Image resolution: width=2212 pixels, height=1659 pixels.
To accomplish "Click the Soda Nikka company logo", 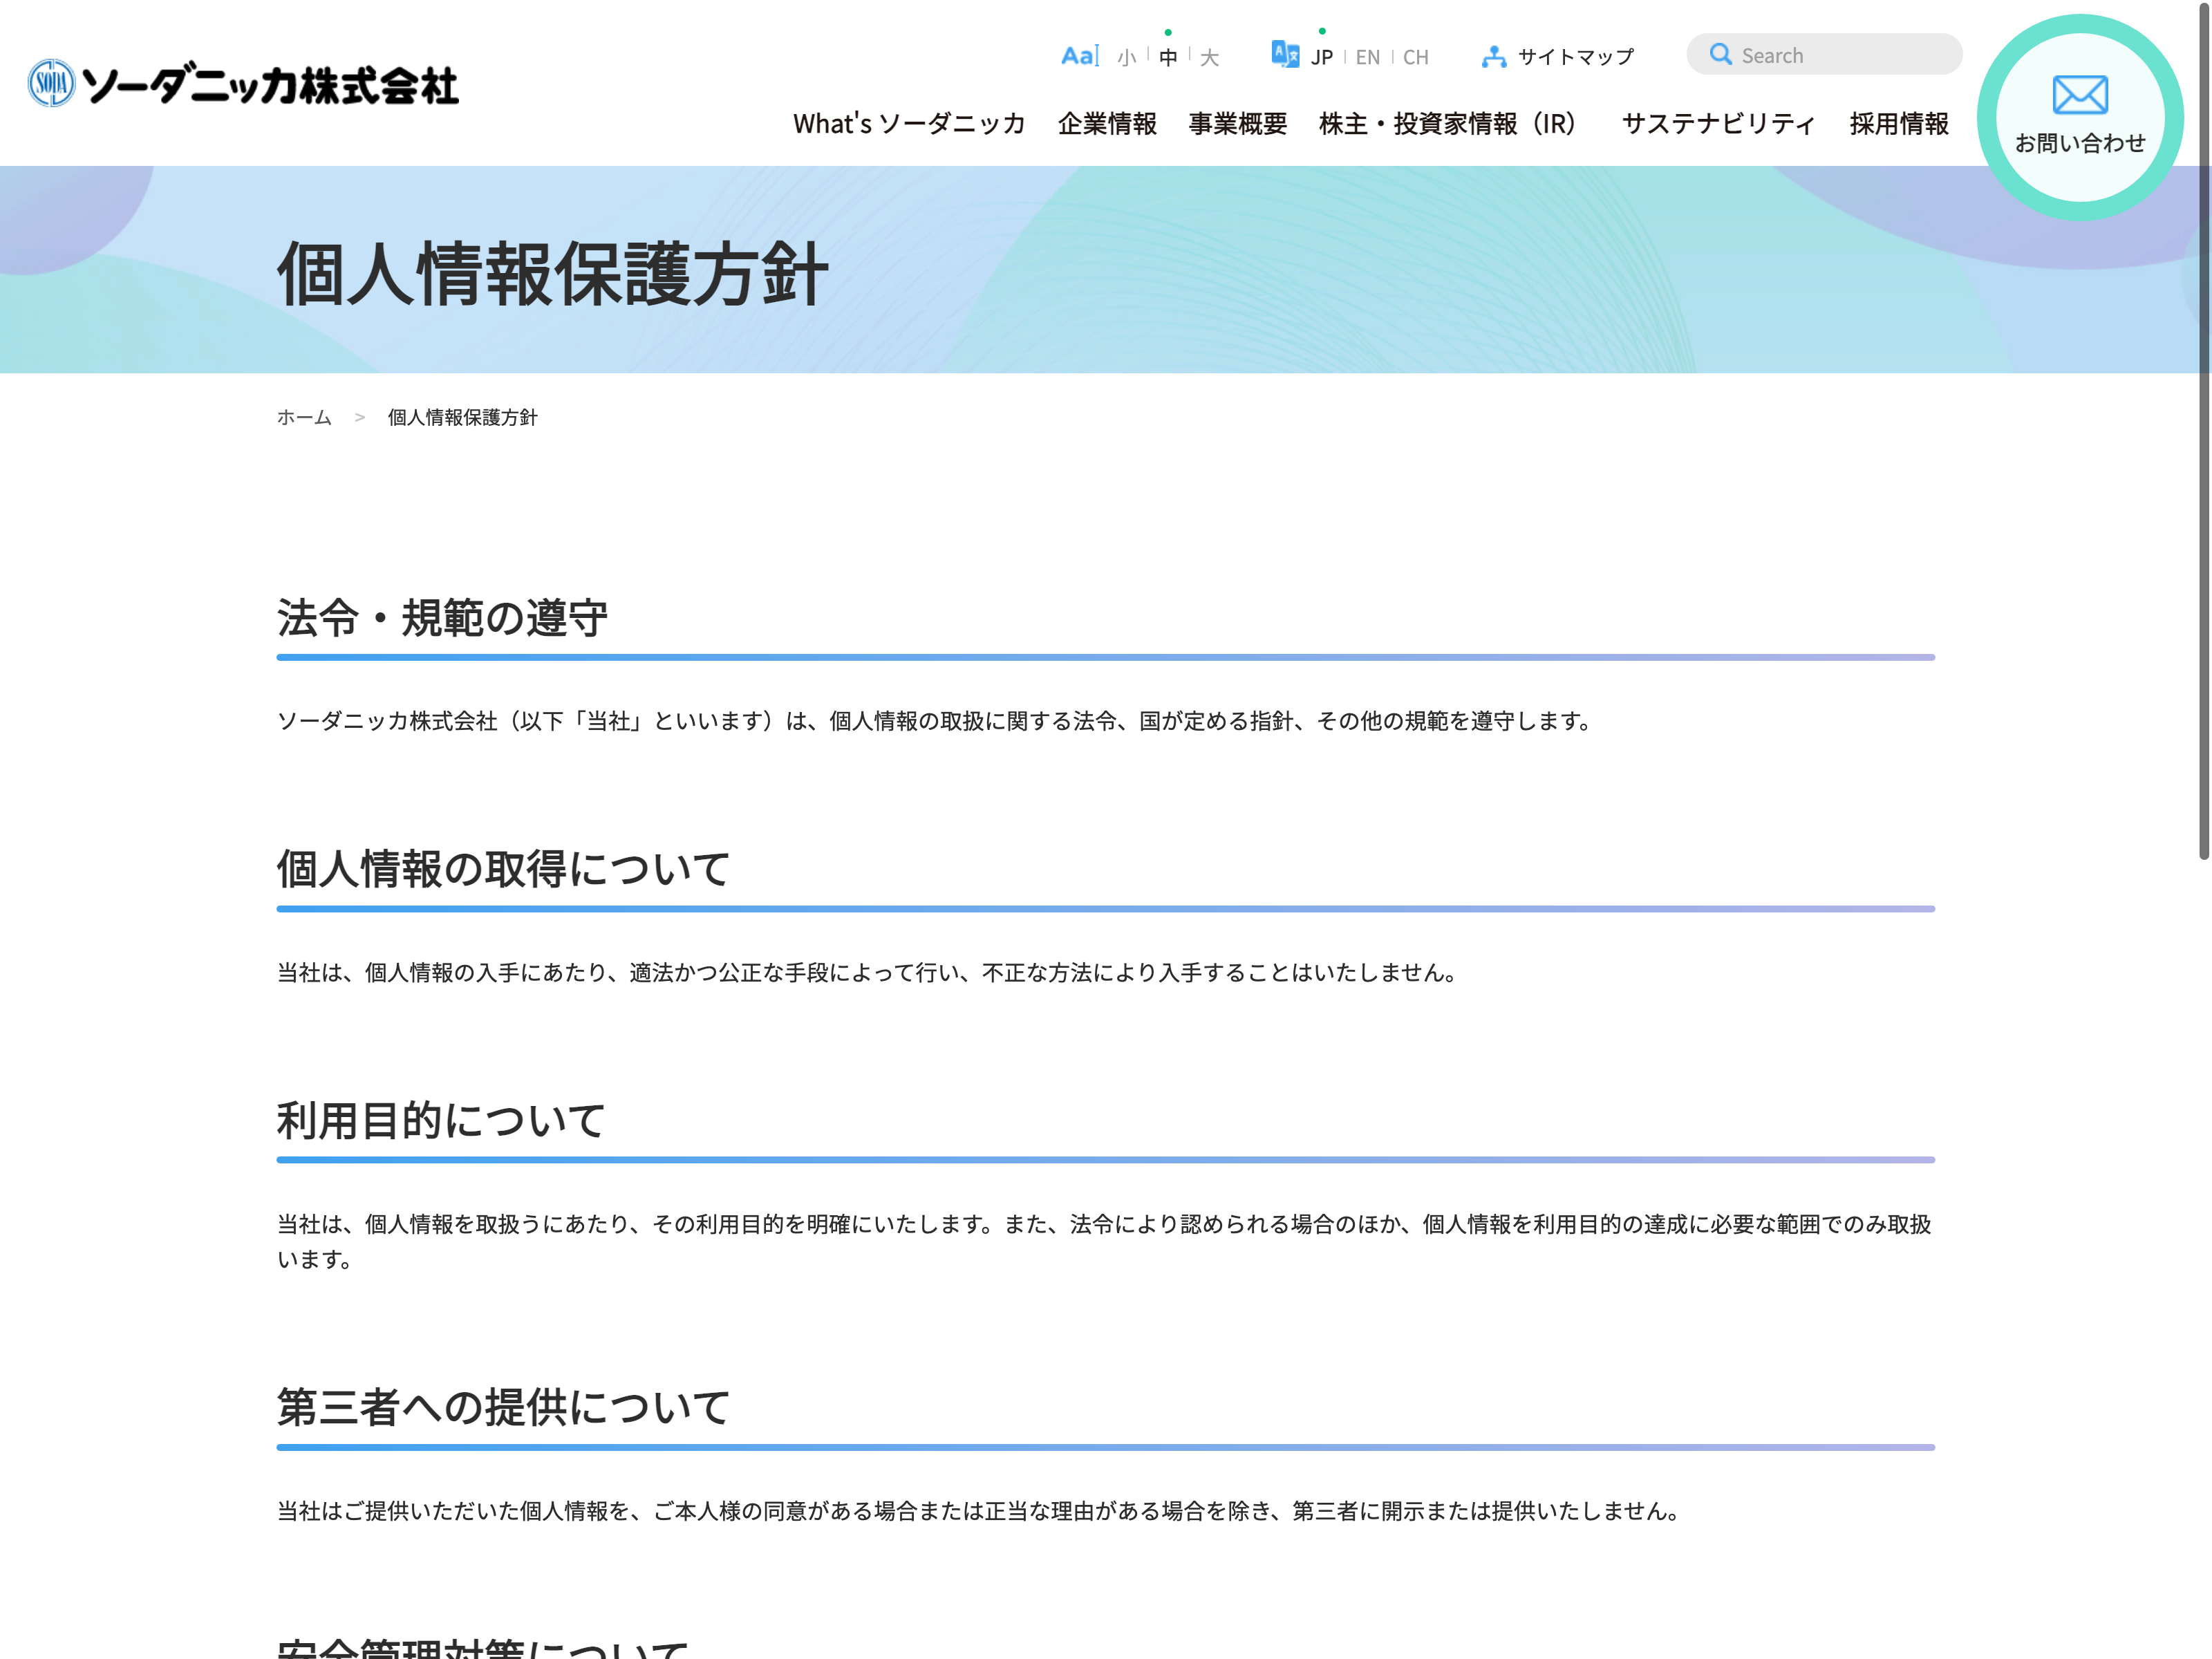I will coord(243,84).
